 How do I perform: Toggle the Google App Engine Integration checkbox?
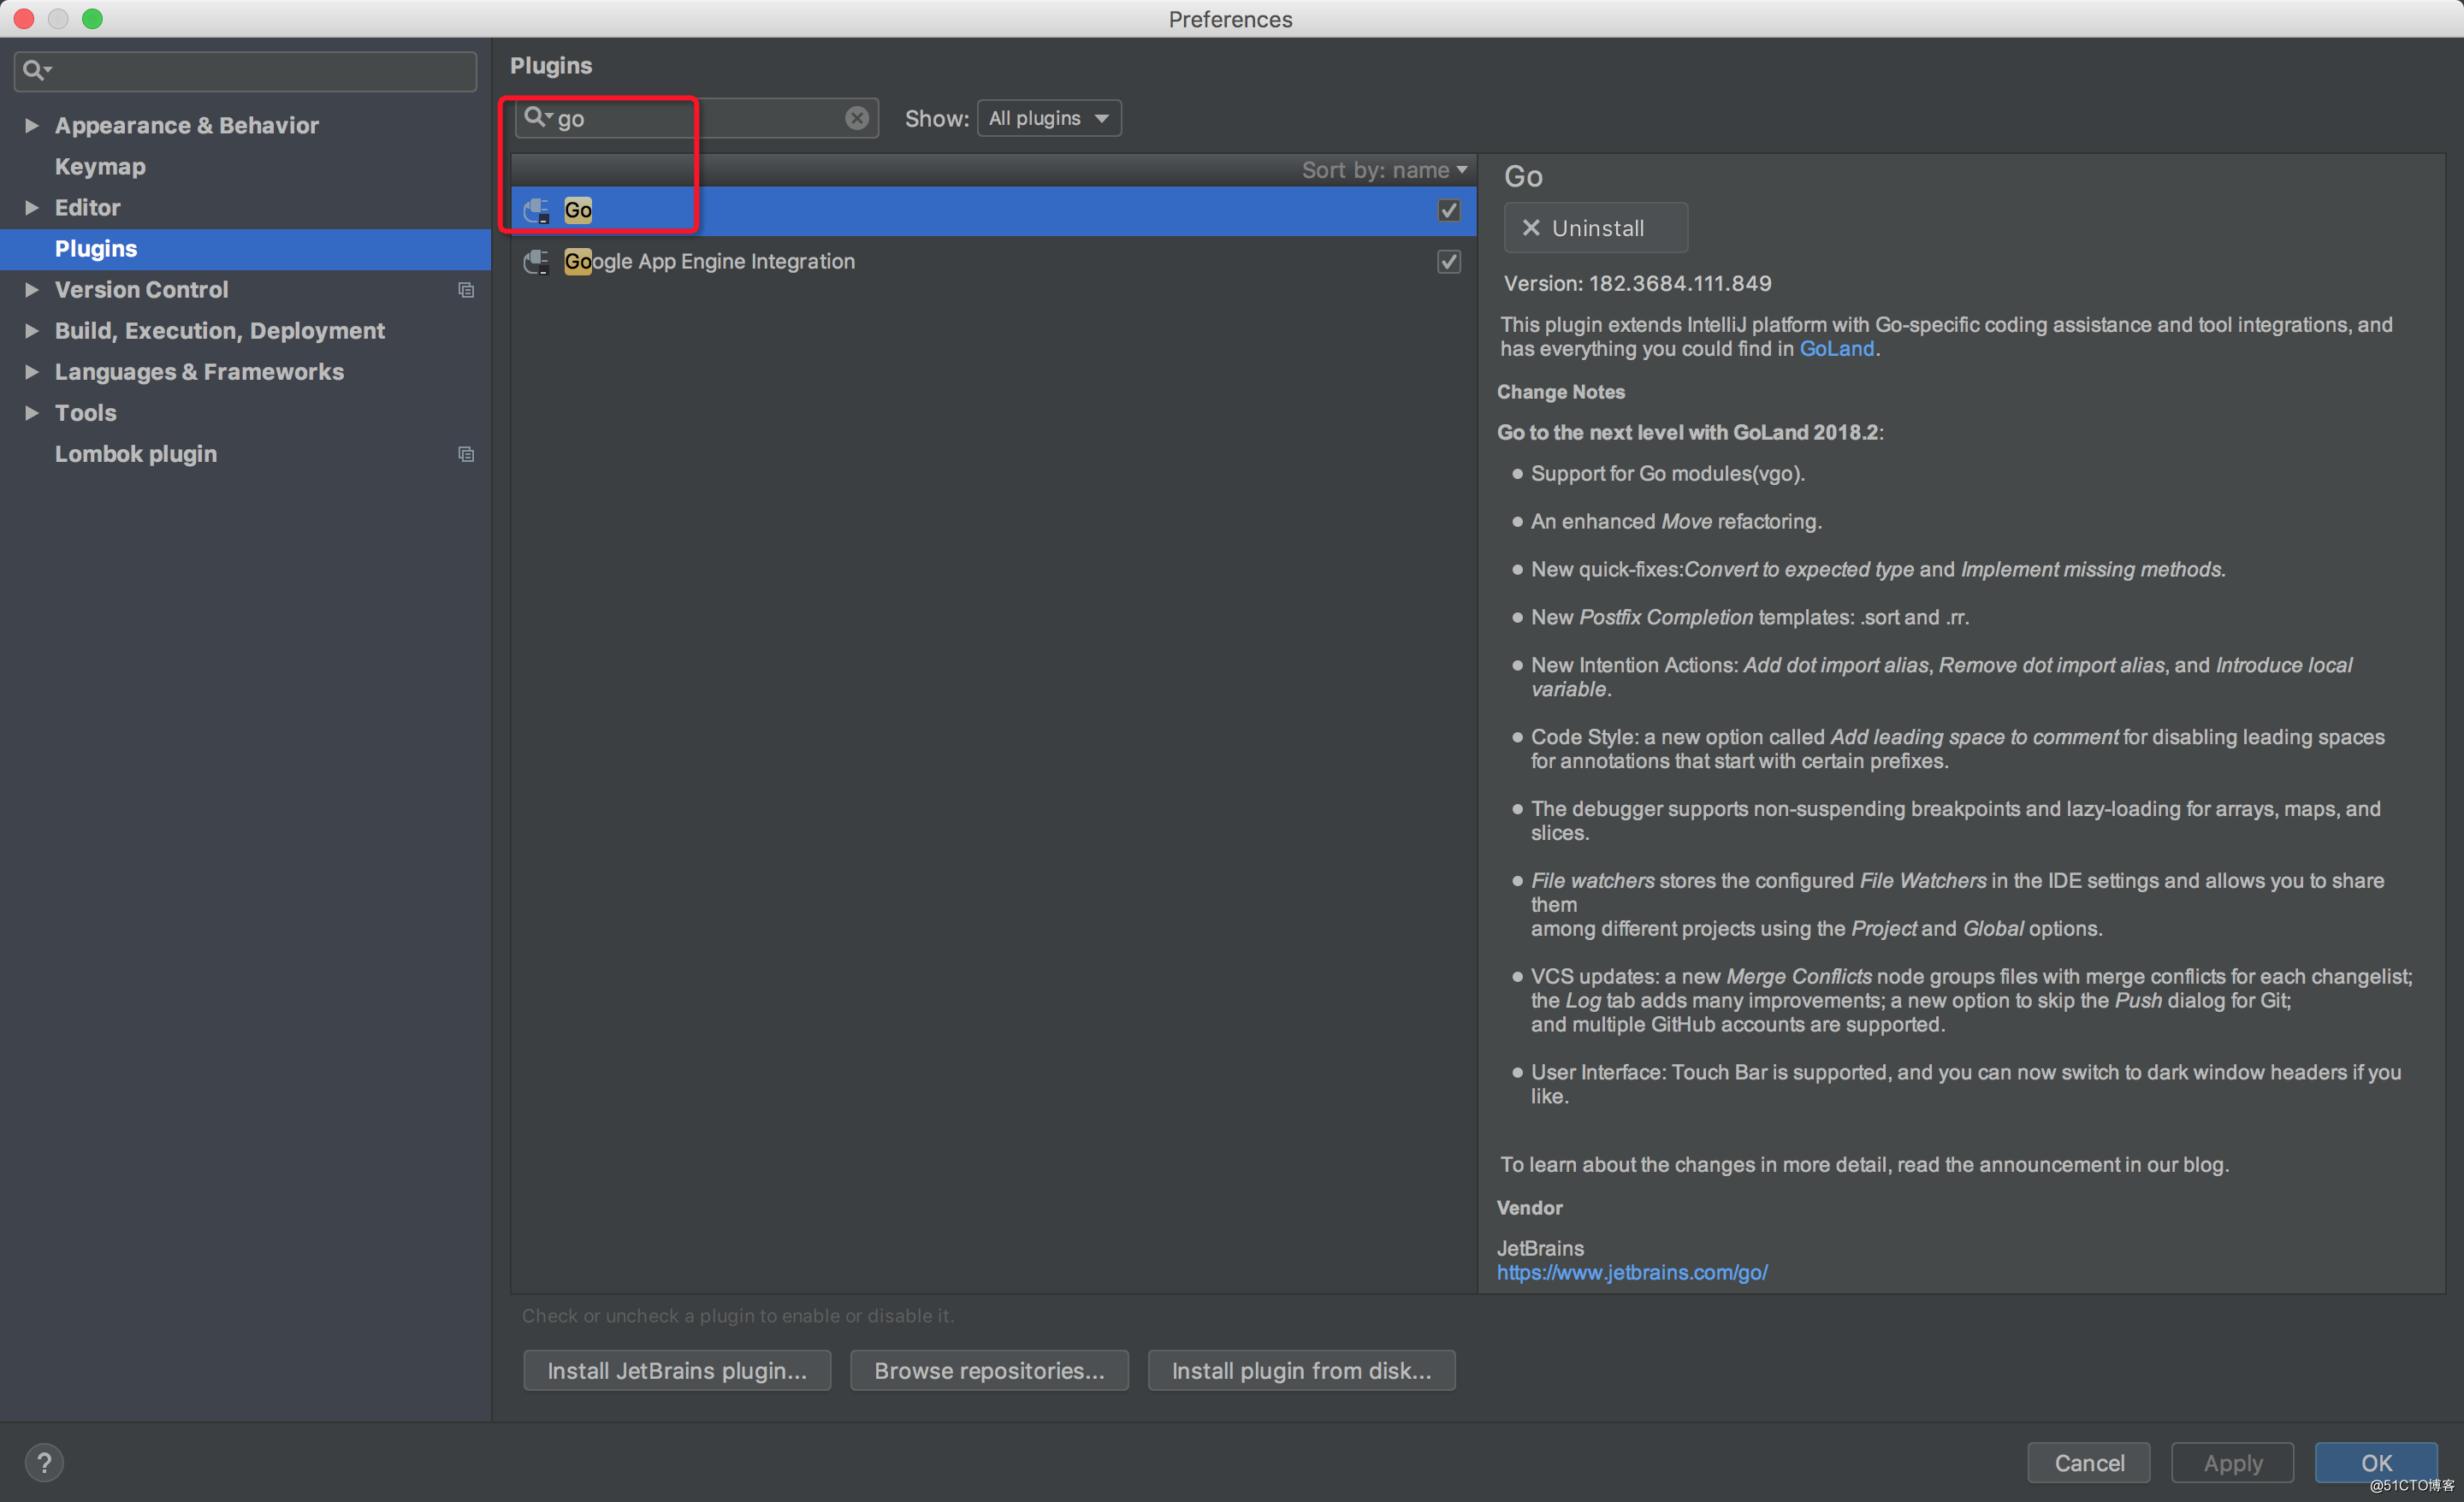[x=1448, y=262]
